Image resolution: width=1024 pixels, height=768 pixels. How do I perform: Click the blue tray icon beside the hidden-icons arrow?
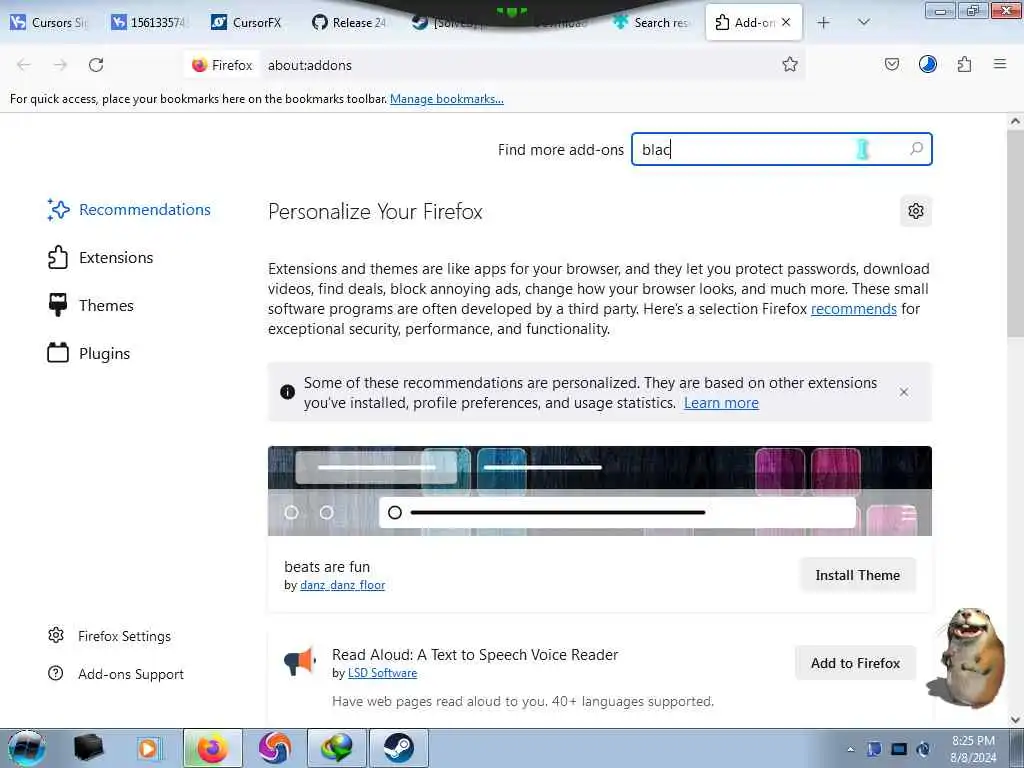click(x=874, y=749)
